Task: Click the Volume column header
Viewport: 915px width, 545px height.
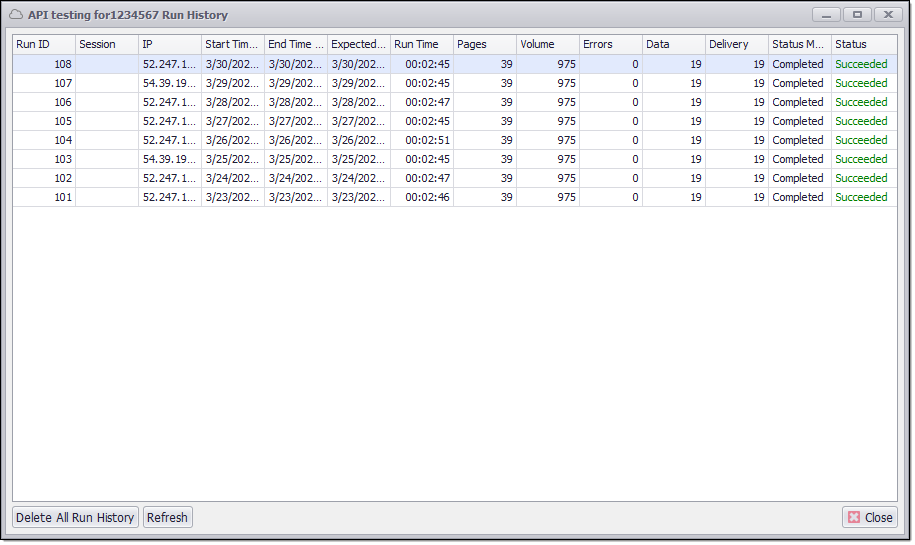Action: [547, 44]
